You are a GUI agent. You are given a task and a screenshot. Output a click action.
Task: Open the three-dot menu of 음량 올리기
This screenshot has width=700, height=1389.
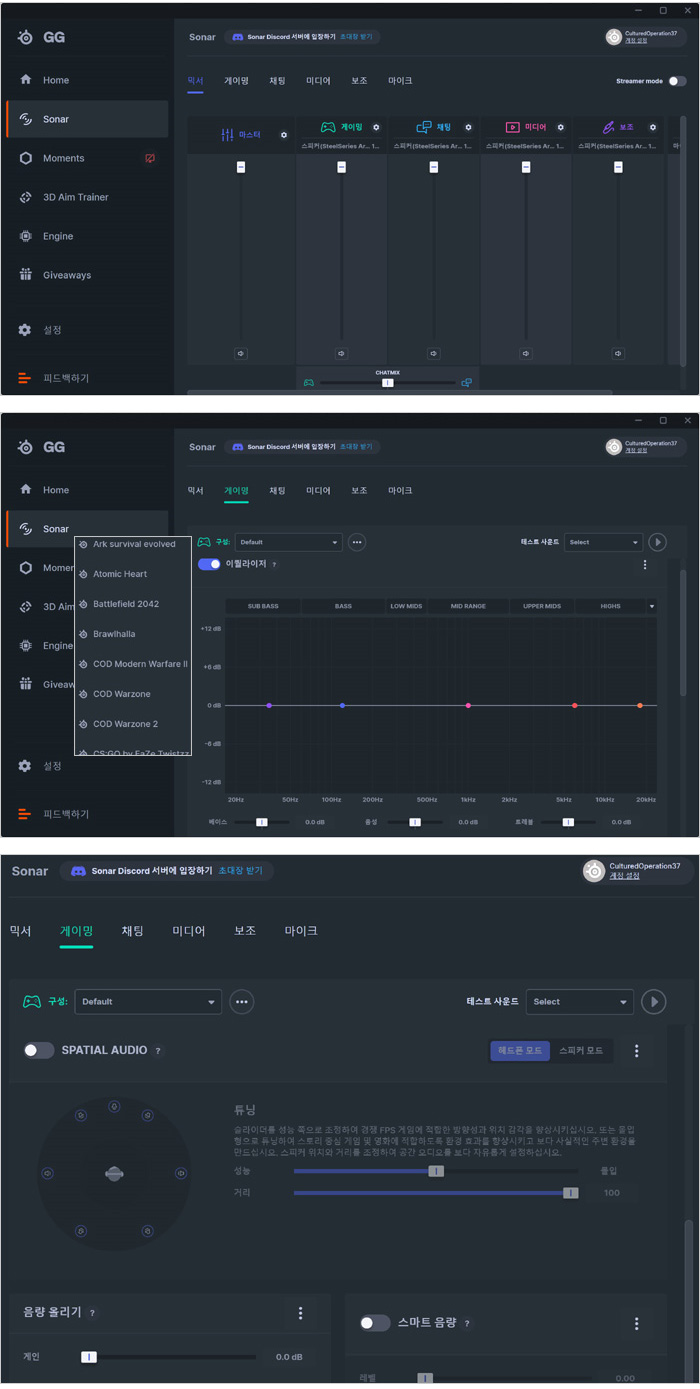click(x=300, y=1313)
